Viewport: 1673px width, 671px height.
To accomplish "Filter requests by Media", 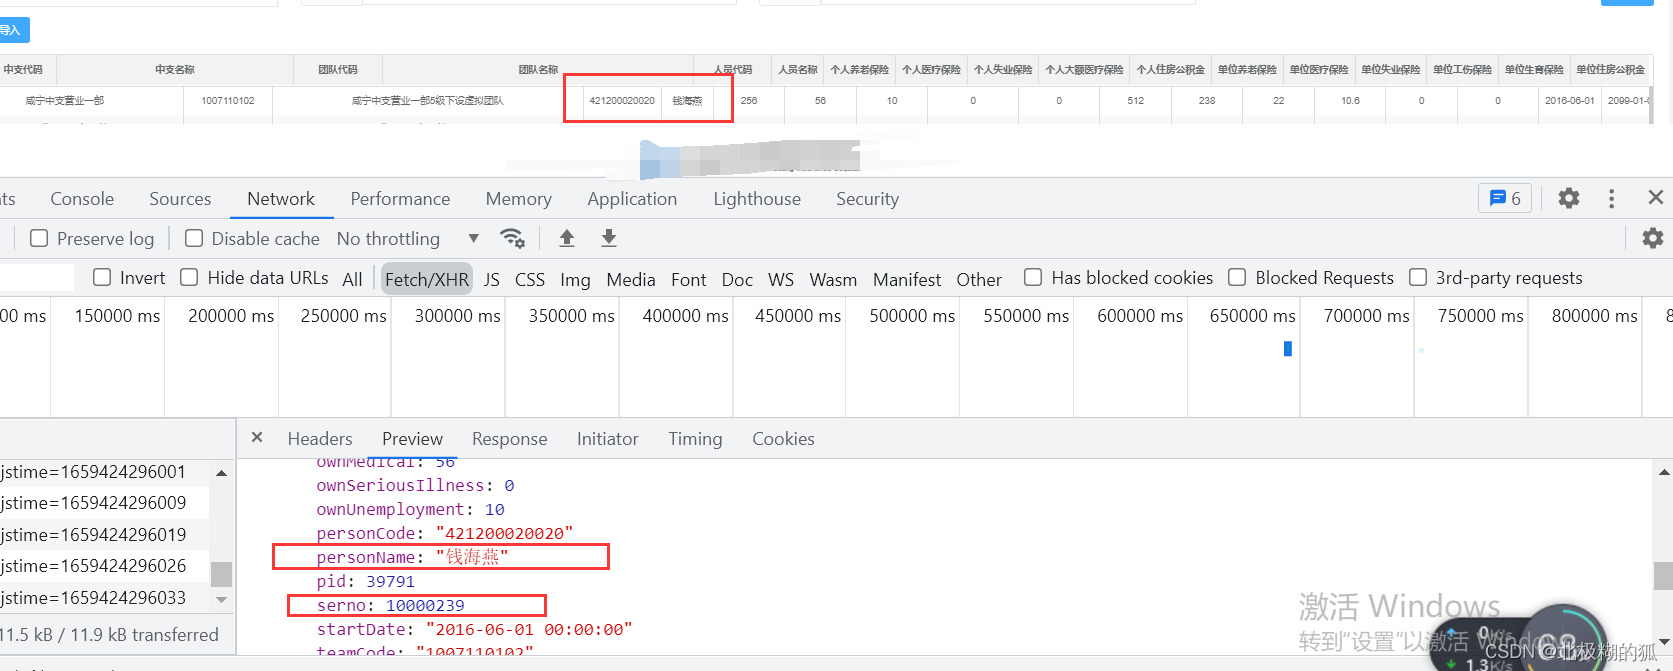I will 631,279.
